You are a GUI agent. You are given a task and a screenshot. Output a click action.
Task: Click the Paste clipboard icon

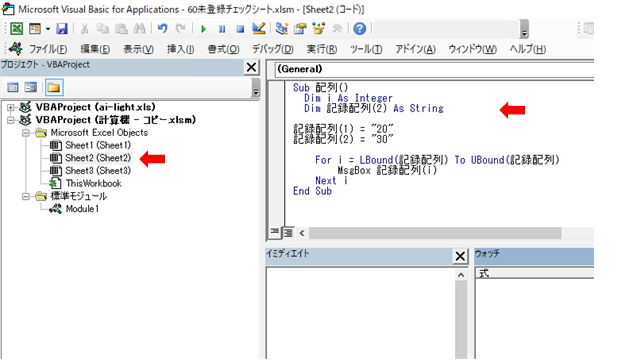[x=121, y=29]
